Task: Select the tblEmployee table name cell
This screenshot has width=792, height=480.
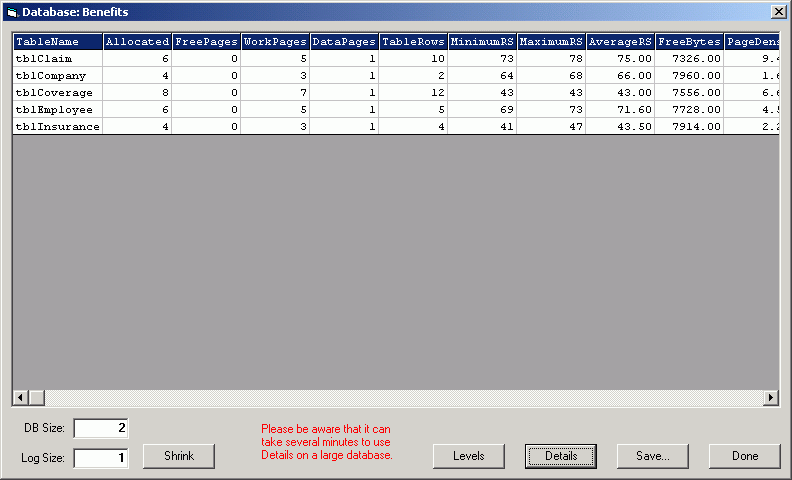Action: pos(58,110)
